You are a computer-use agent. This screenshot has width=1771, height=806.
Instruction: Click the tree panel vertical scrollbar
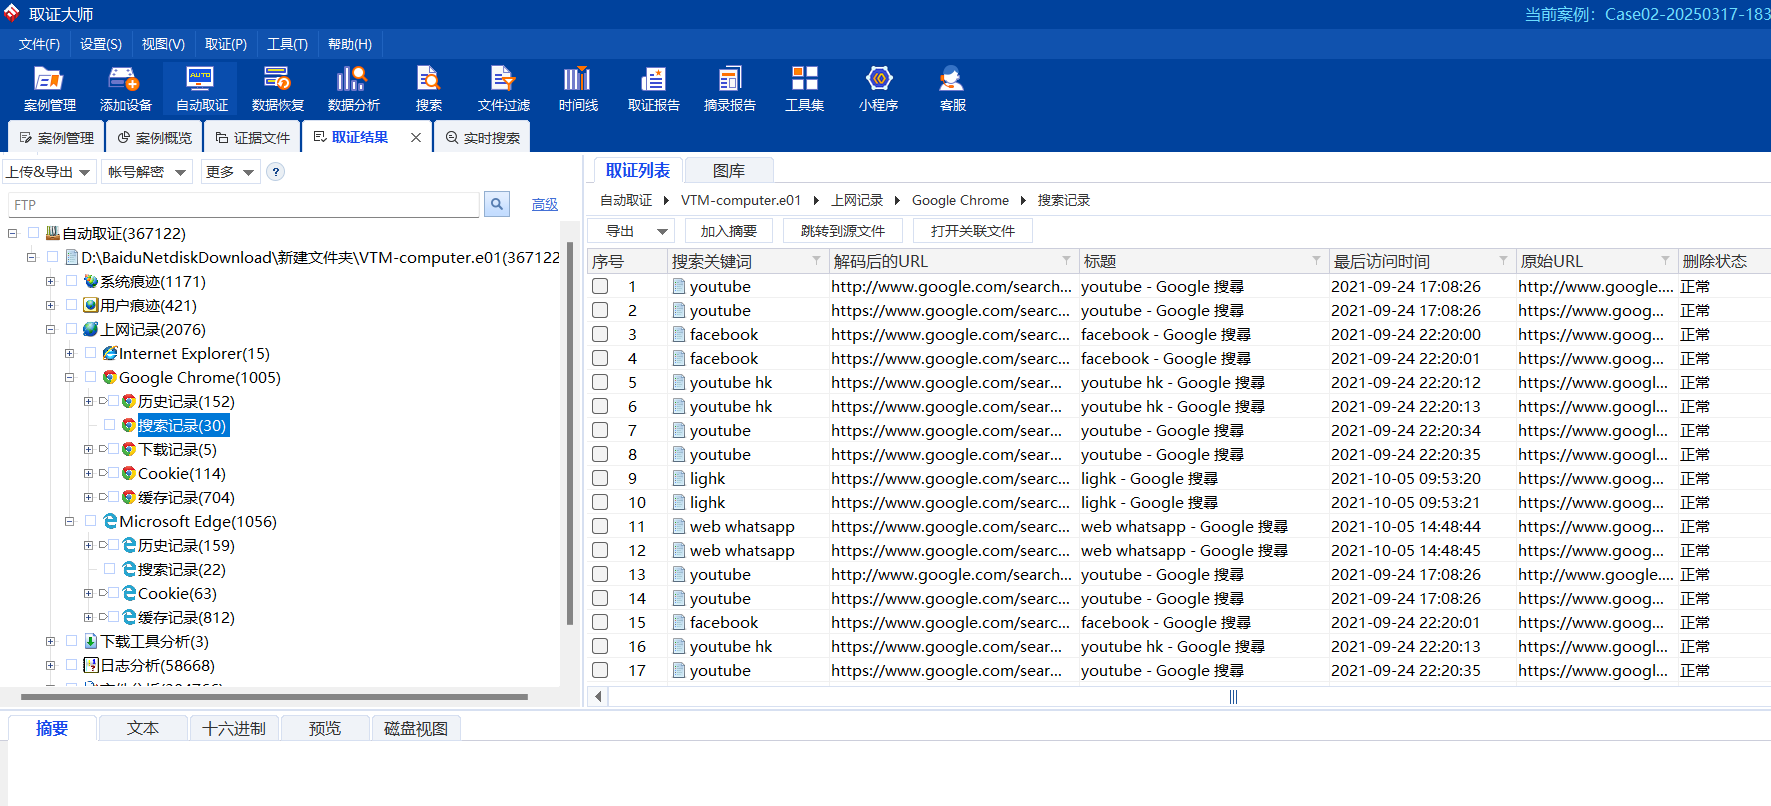(570, 432)
